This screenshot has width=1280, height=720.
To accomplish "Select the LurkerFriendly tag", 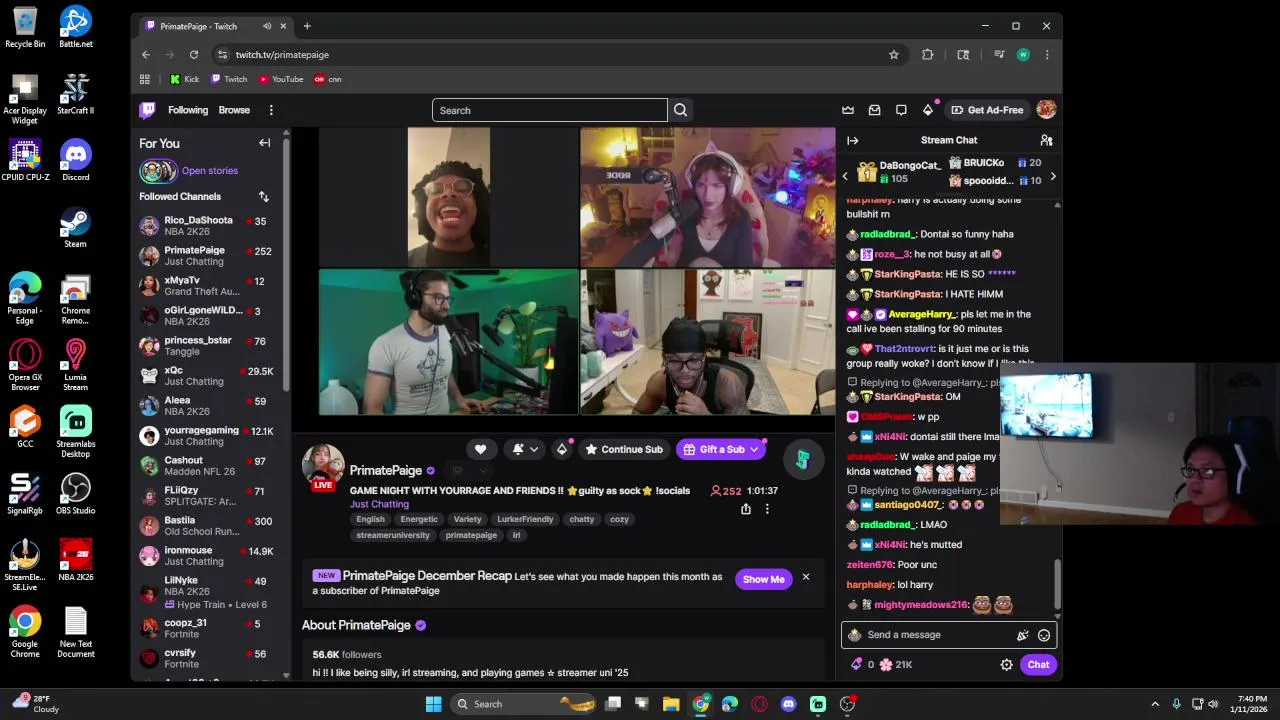I will pyautogui.click(x=525, y=519).
